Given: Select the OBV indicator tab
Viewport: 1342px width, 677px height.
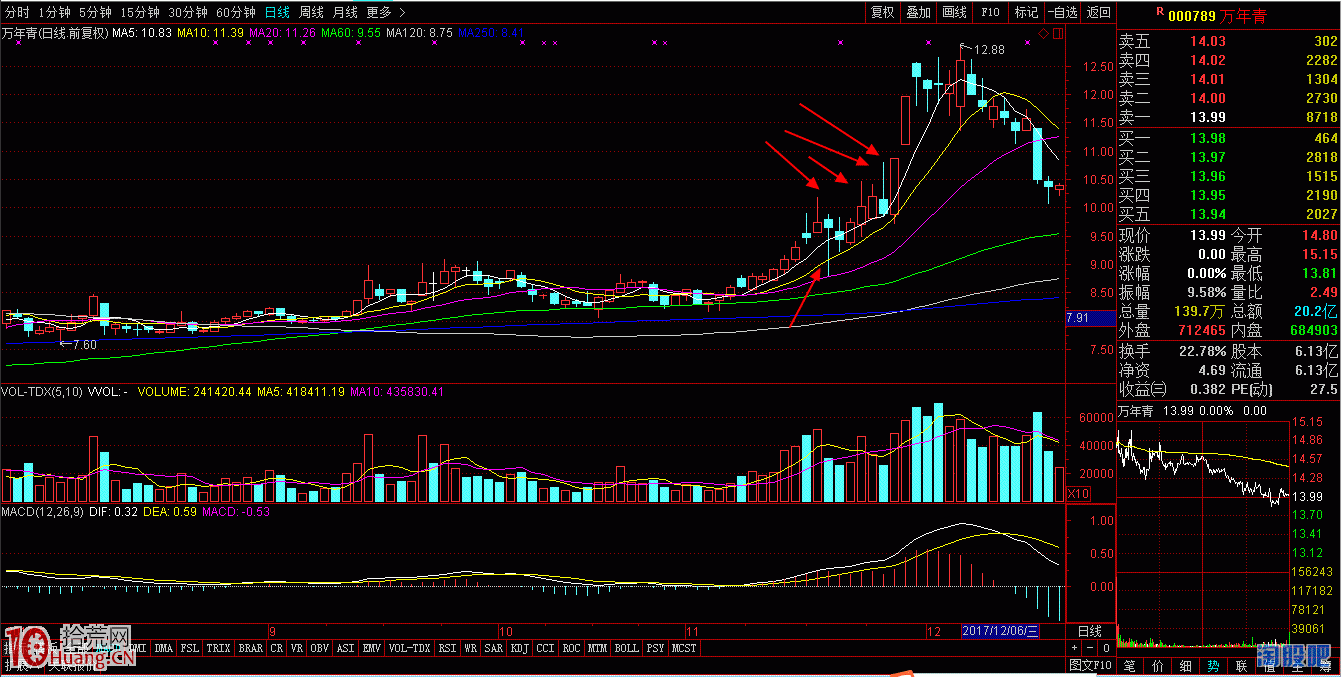Looking at the screenshot, I should (321, 648).
